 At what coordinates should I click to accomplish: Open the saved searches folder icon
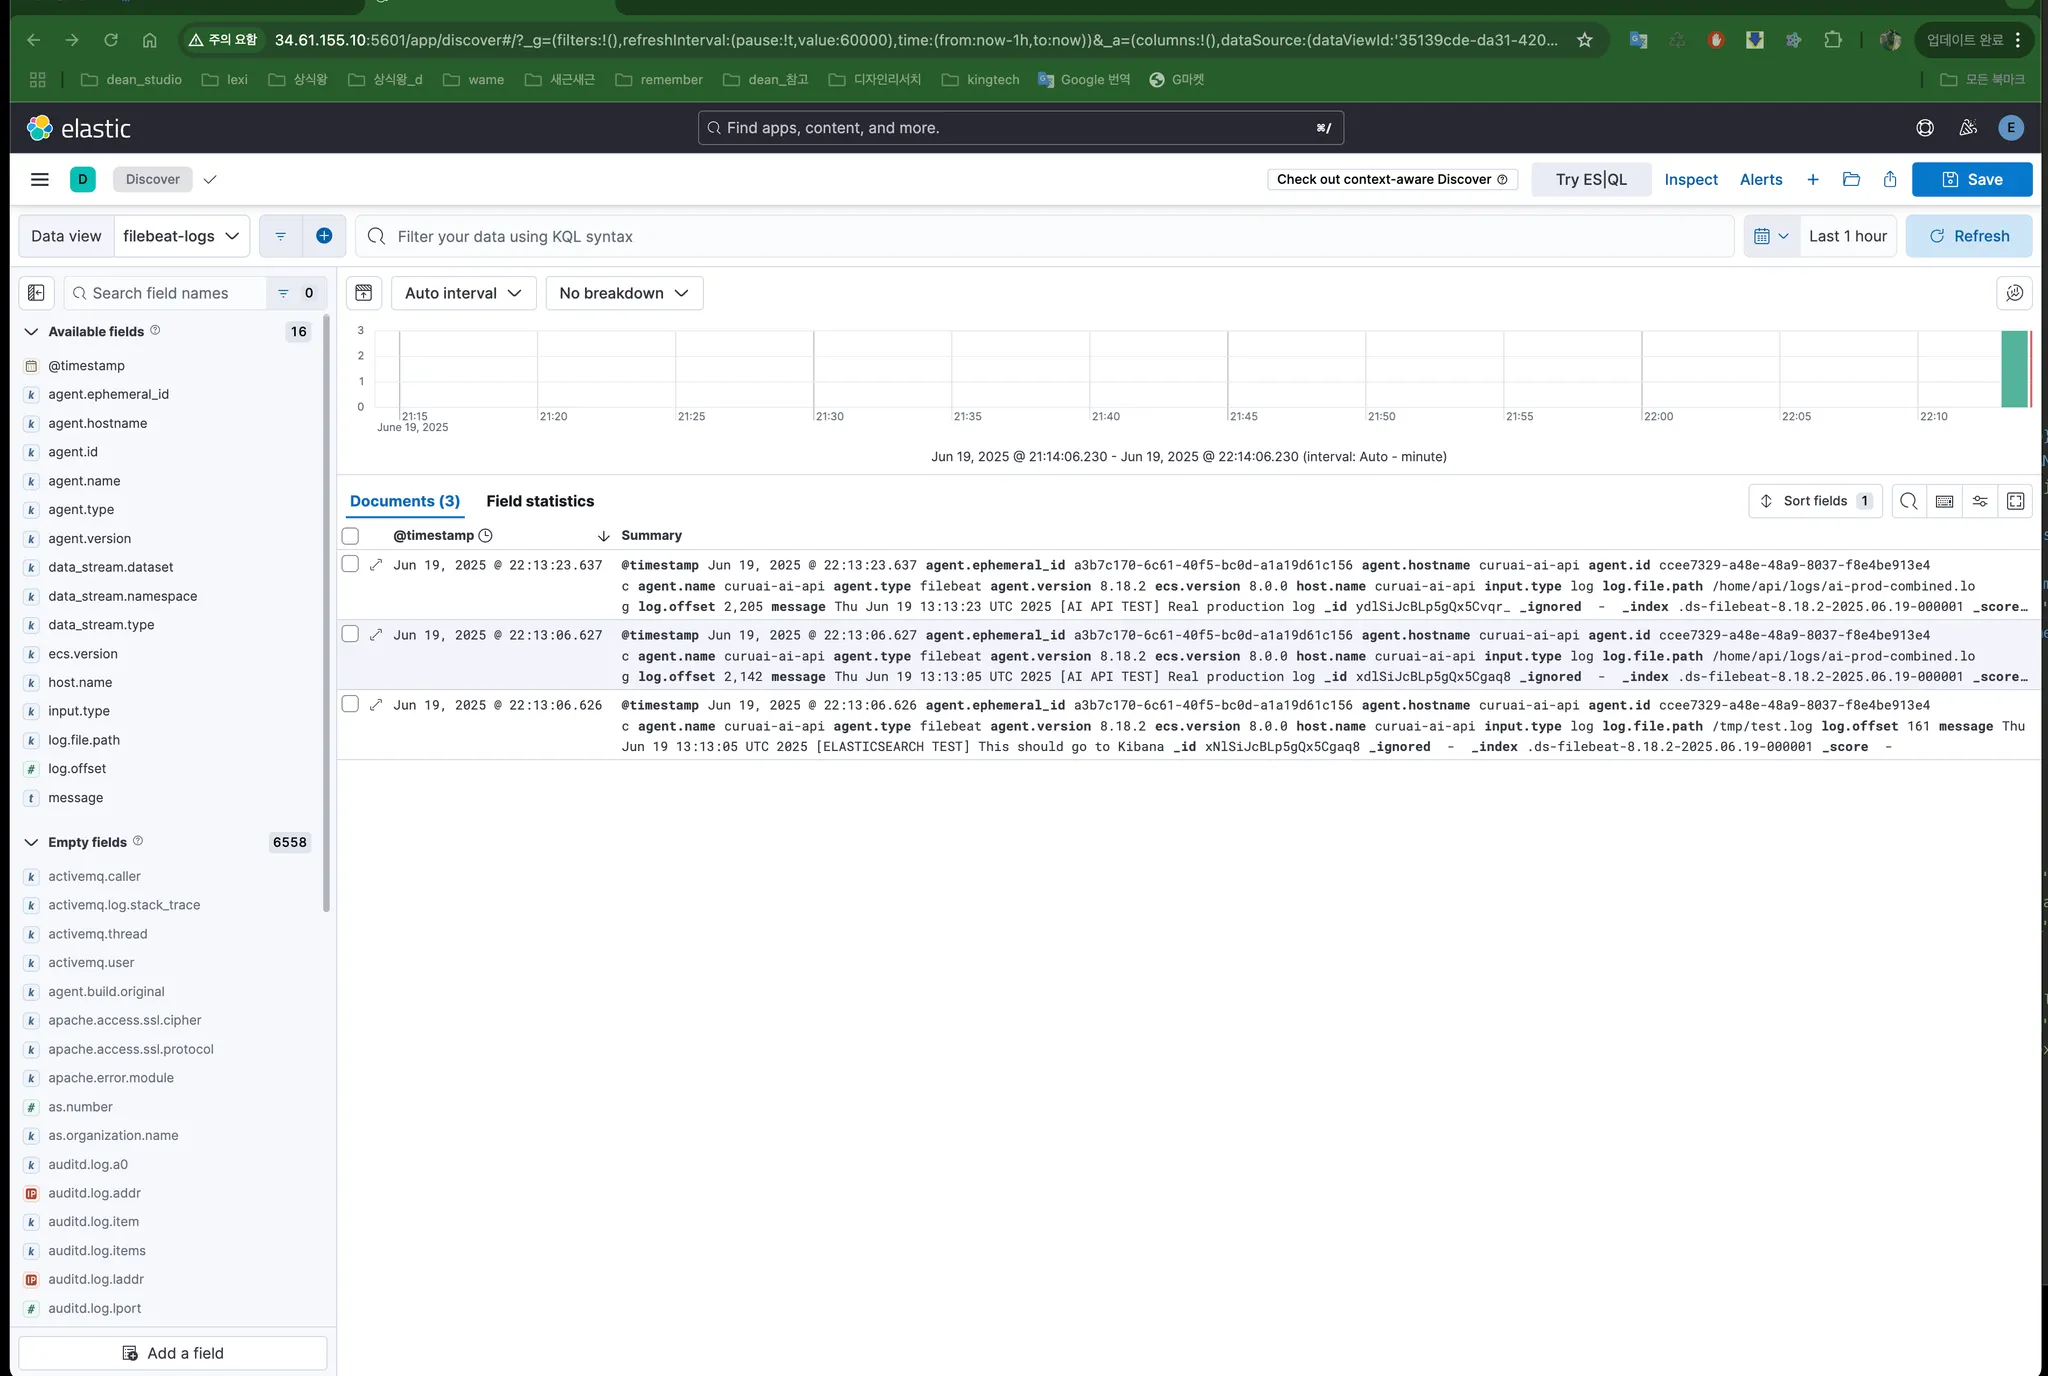click(1851, 179)
